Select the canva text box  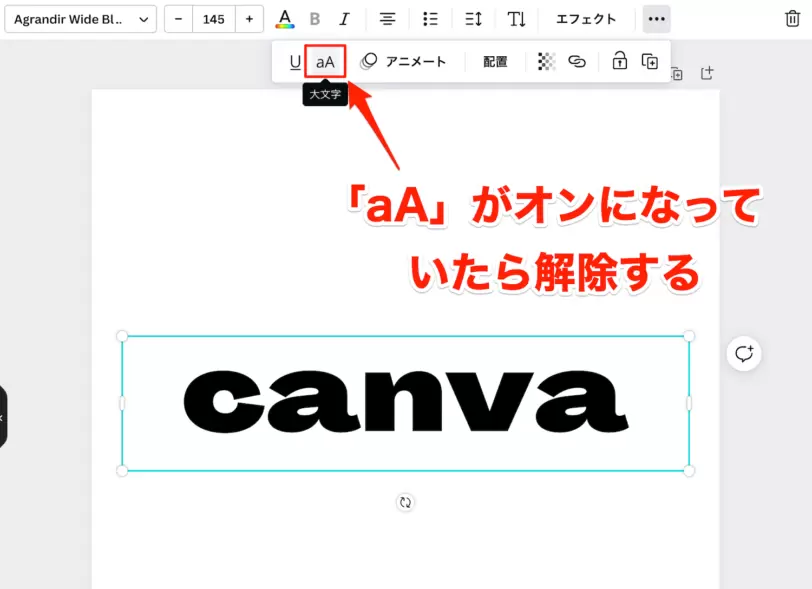pos(405,403)
